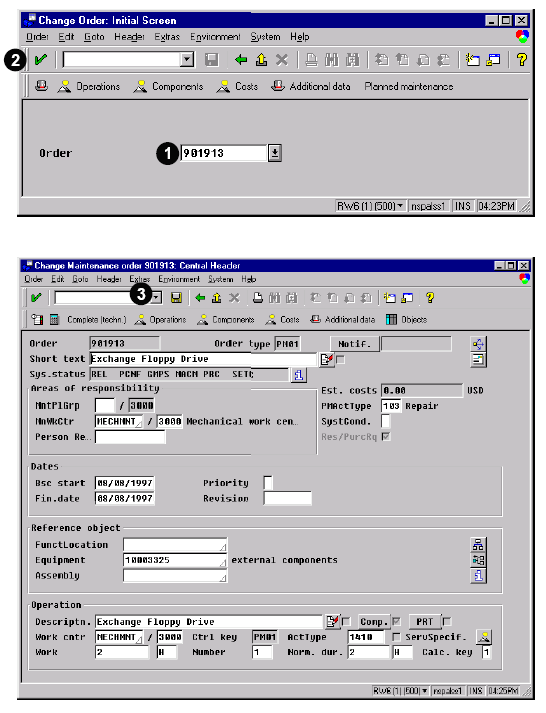This screenshot has height=713, width=546.
Task: Open RW6 system dropdown in Initial Screen status bar
Action: coord(400,206)
